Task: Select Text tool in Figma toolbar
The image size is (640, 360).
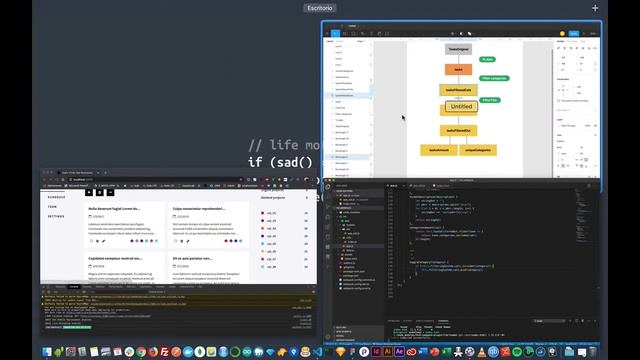Action: tap(371, 33)
